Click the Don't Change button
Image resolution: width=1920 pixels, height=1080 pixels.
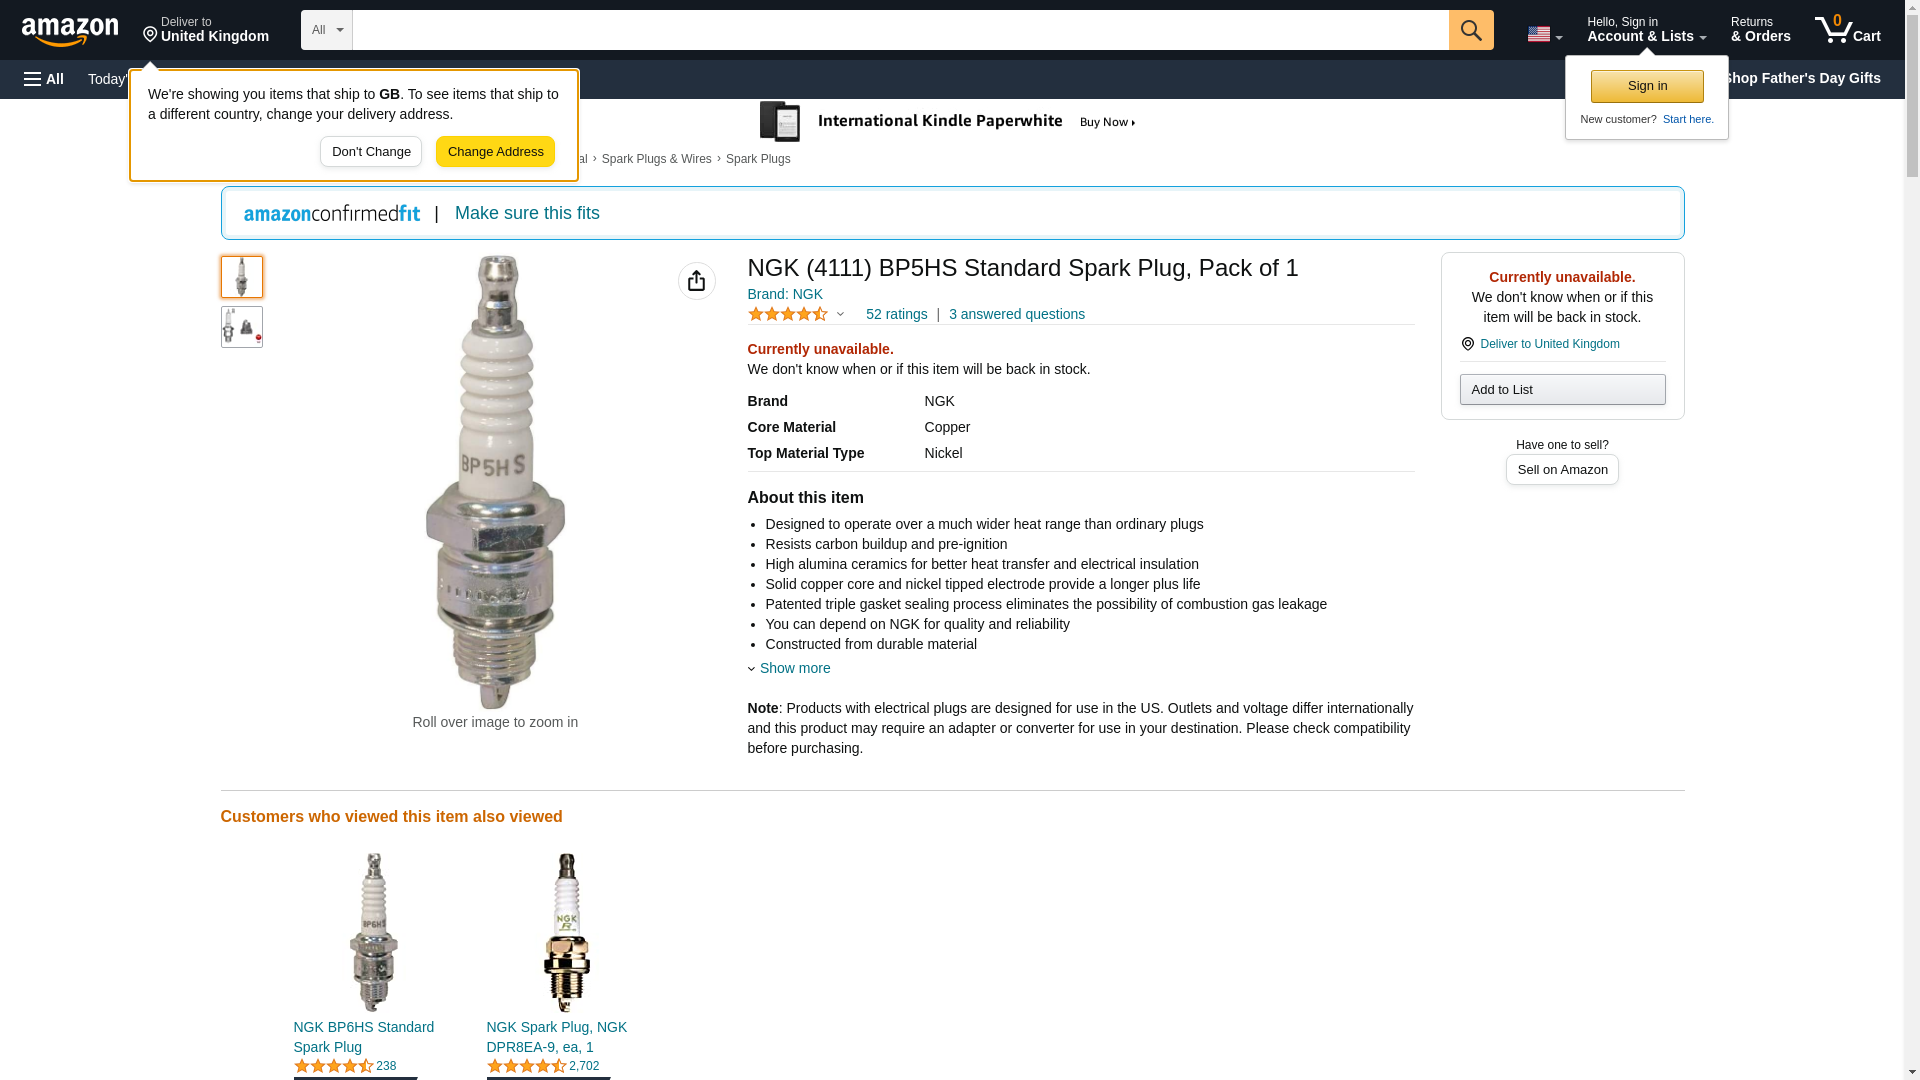coord(371,152)
